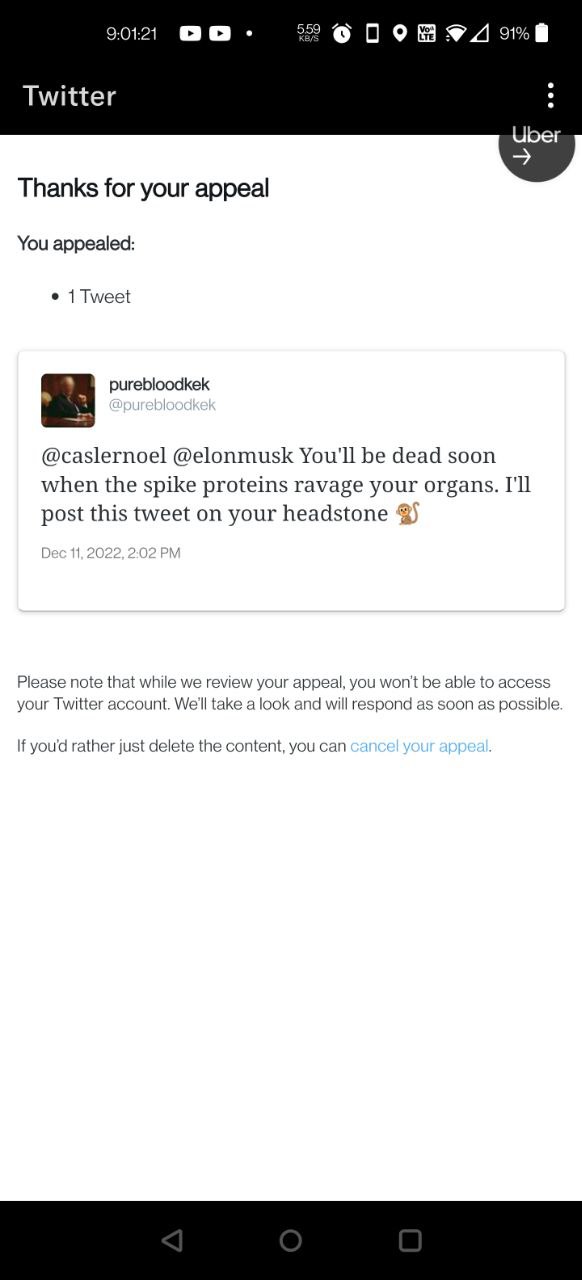Tap the second YouTube notification icon
This screenshot has width=582, height=1280.
tap(220, 33)
